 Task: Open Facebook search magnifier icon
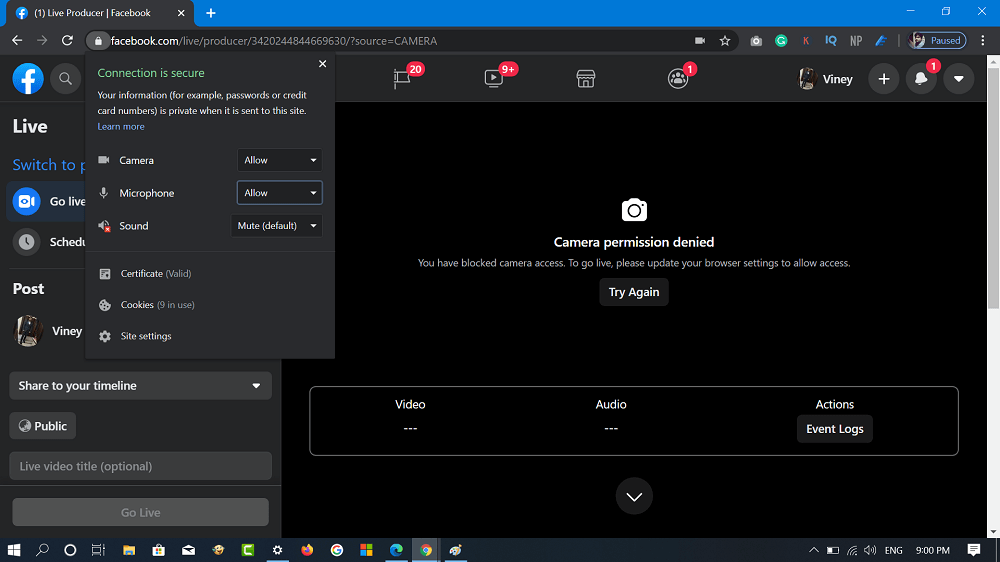pyautogui.click(x=65, y=78)
